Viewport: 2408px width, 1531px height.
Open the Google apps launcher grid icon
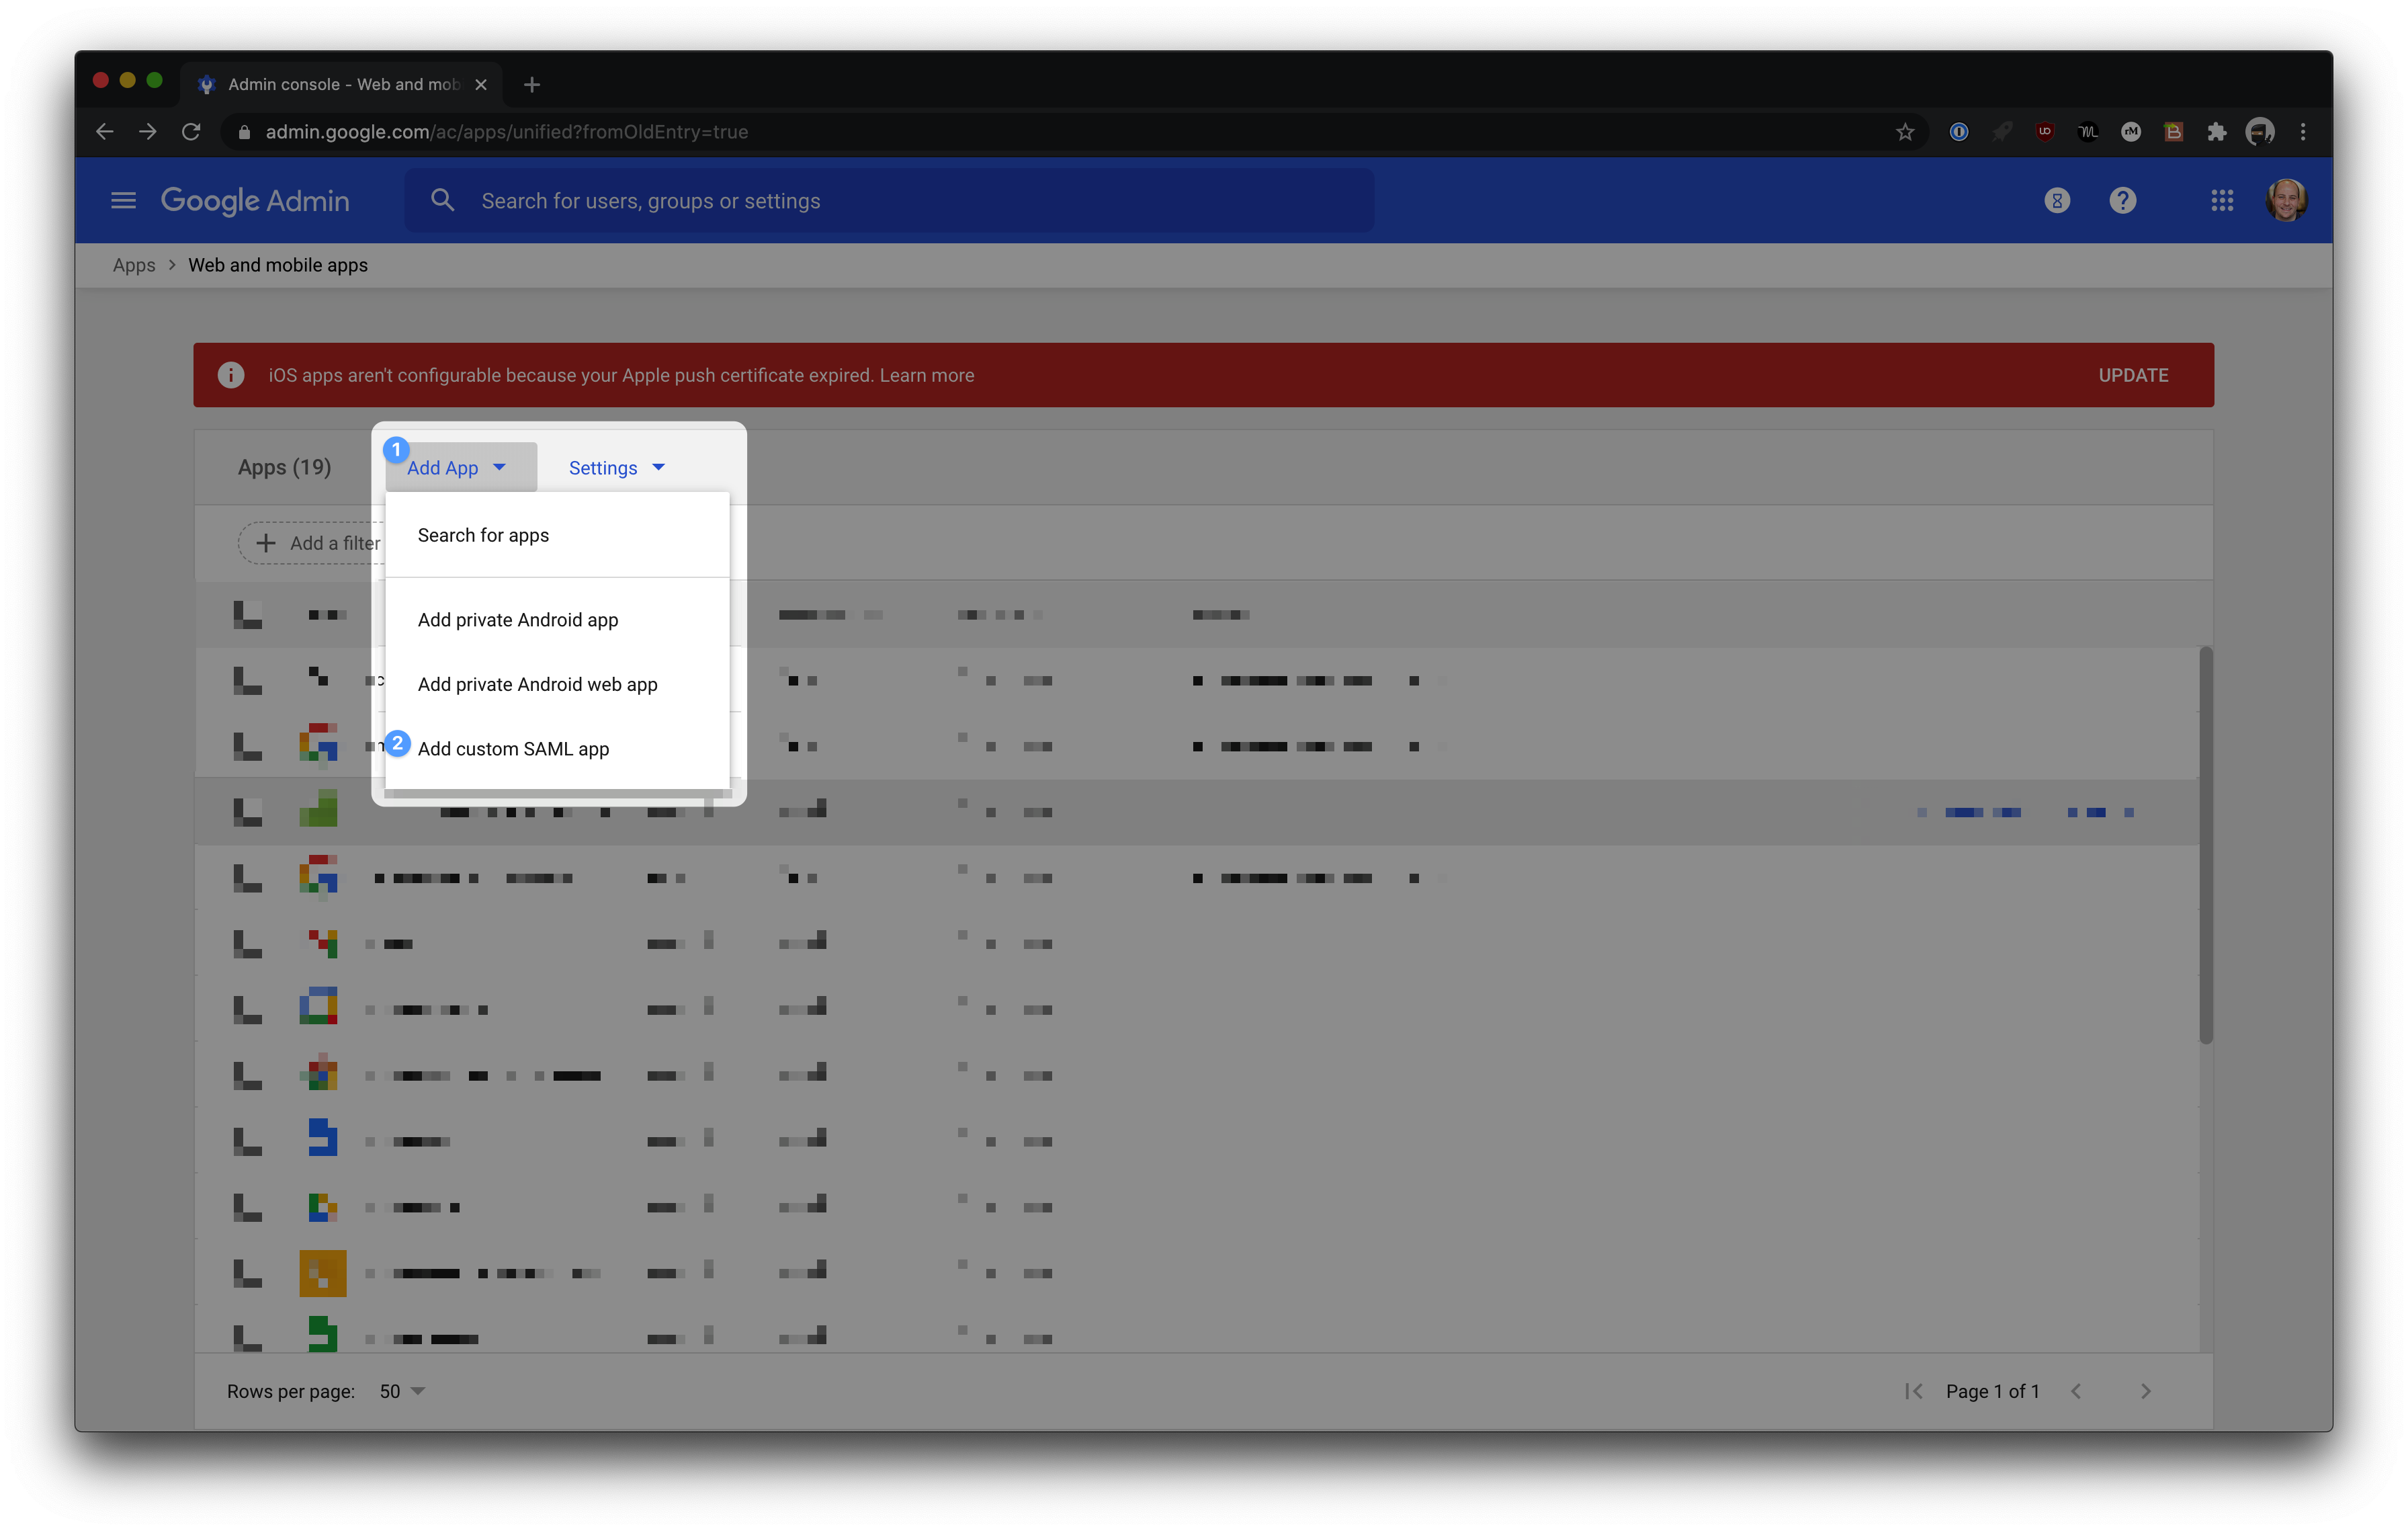2222,200
